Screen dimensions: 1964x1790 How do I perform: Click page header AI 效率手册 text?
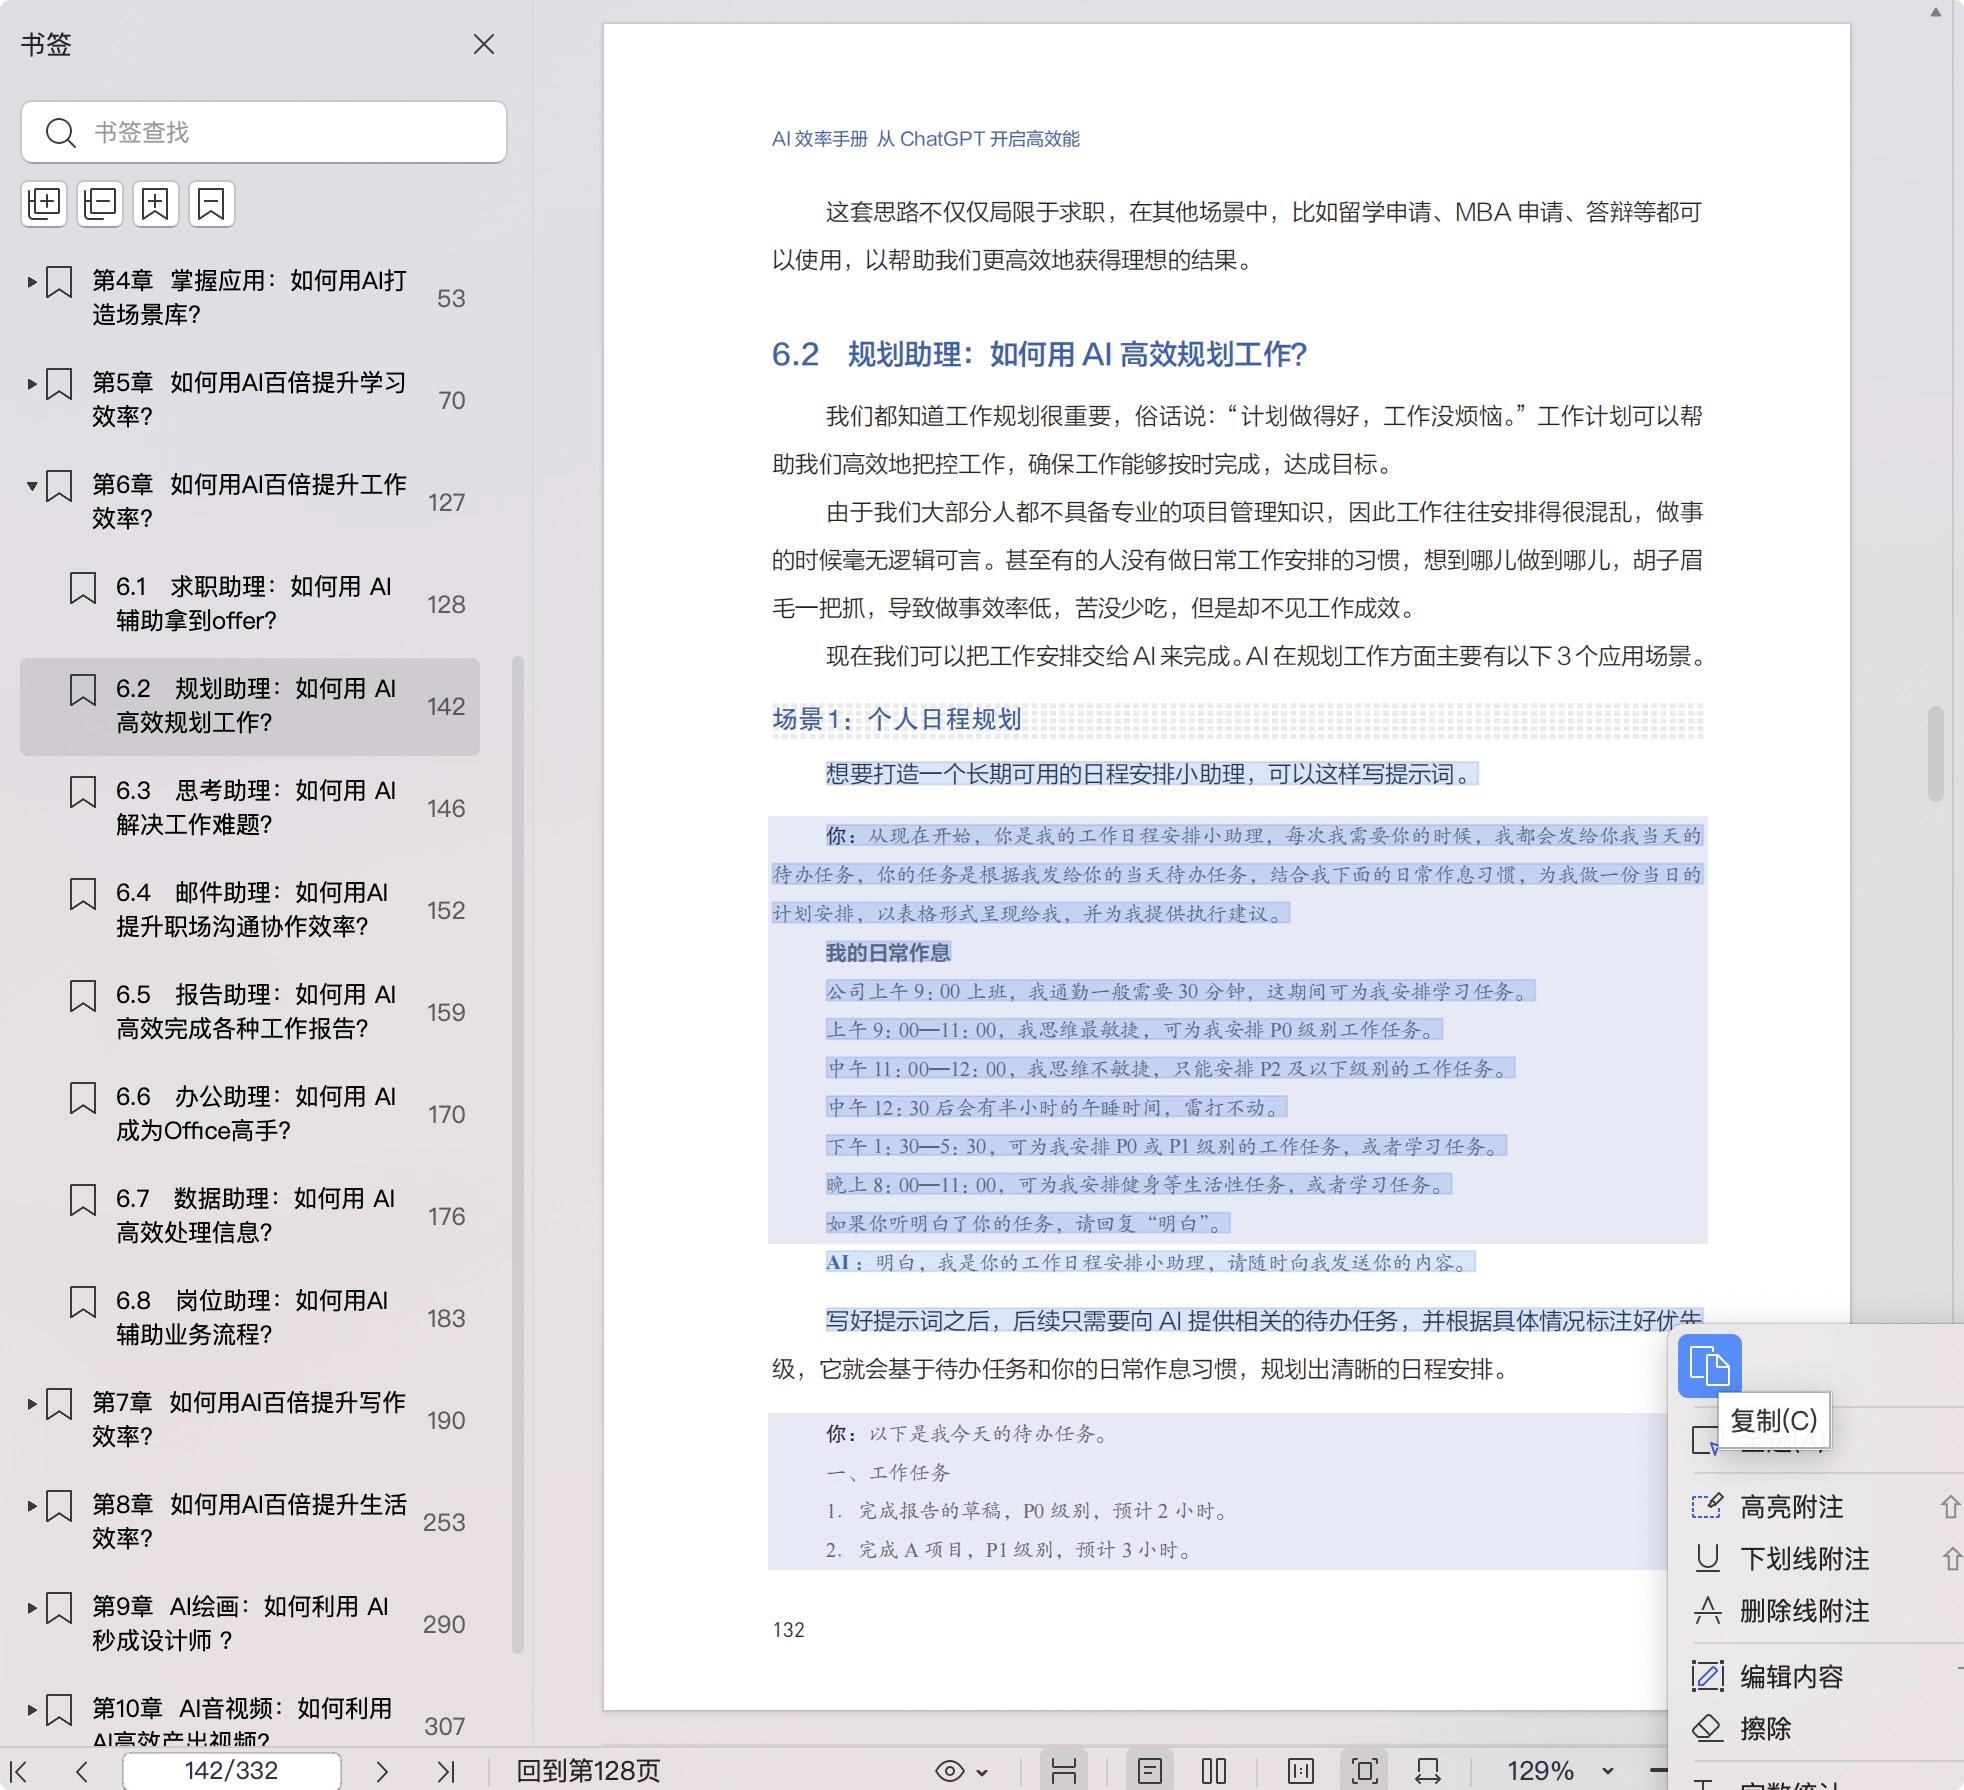[925, 139]
